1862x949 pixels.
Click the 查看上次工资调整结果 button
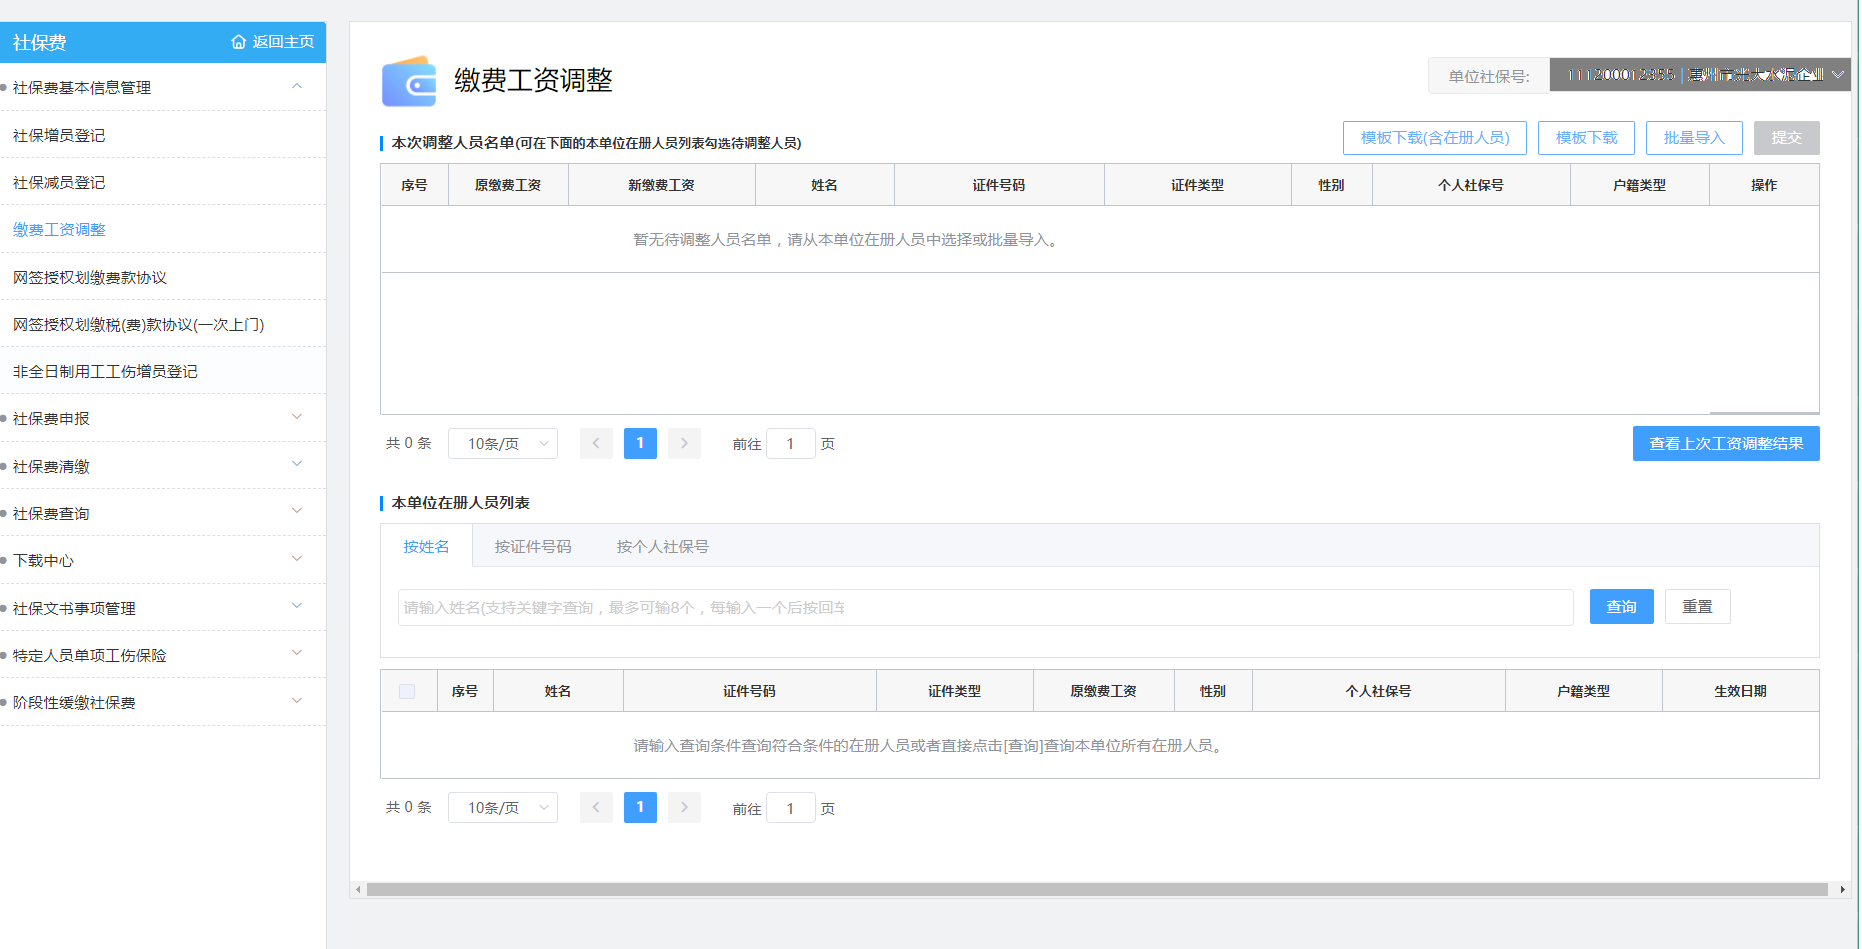click(1725, 443)
